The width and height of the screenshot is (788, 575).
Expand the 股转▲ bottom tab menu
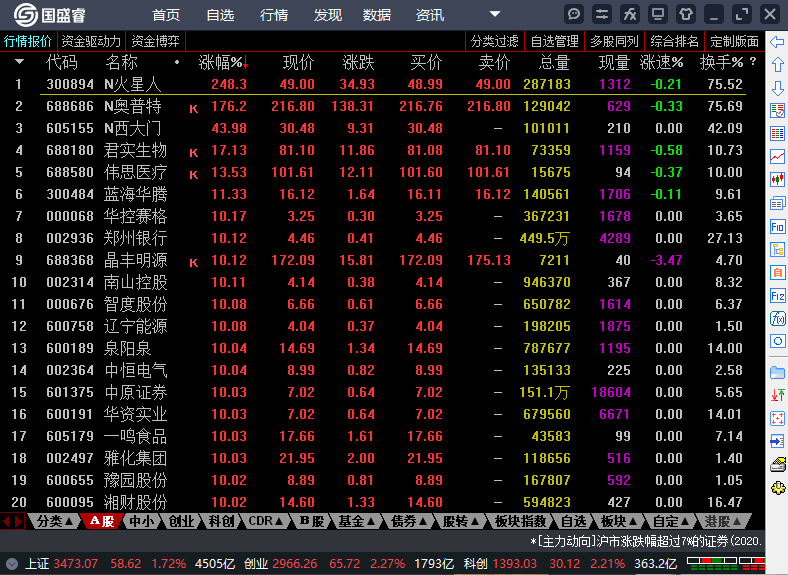(461, 521)
